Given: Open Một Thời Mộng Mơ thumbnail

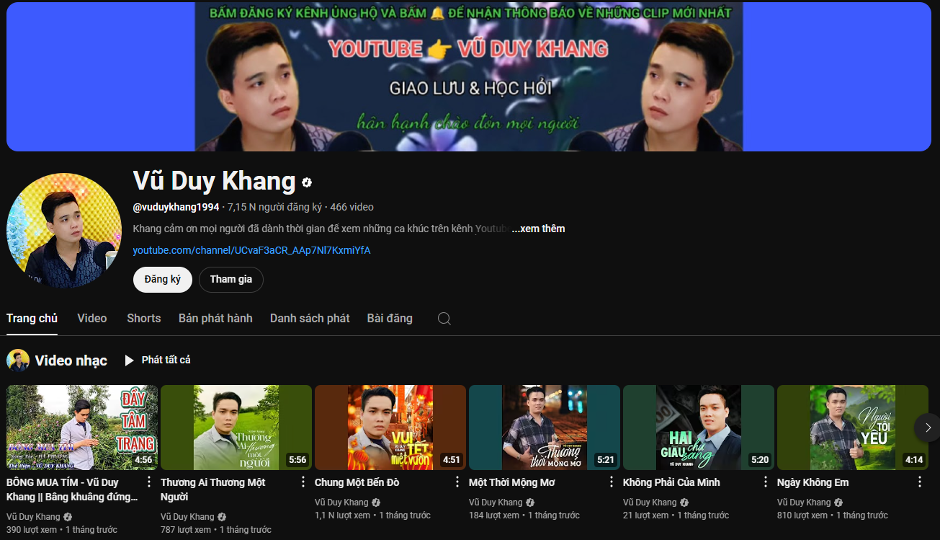Looking at the screenshot, I should pyautogui.click(x=544, y=428).
